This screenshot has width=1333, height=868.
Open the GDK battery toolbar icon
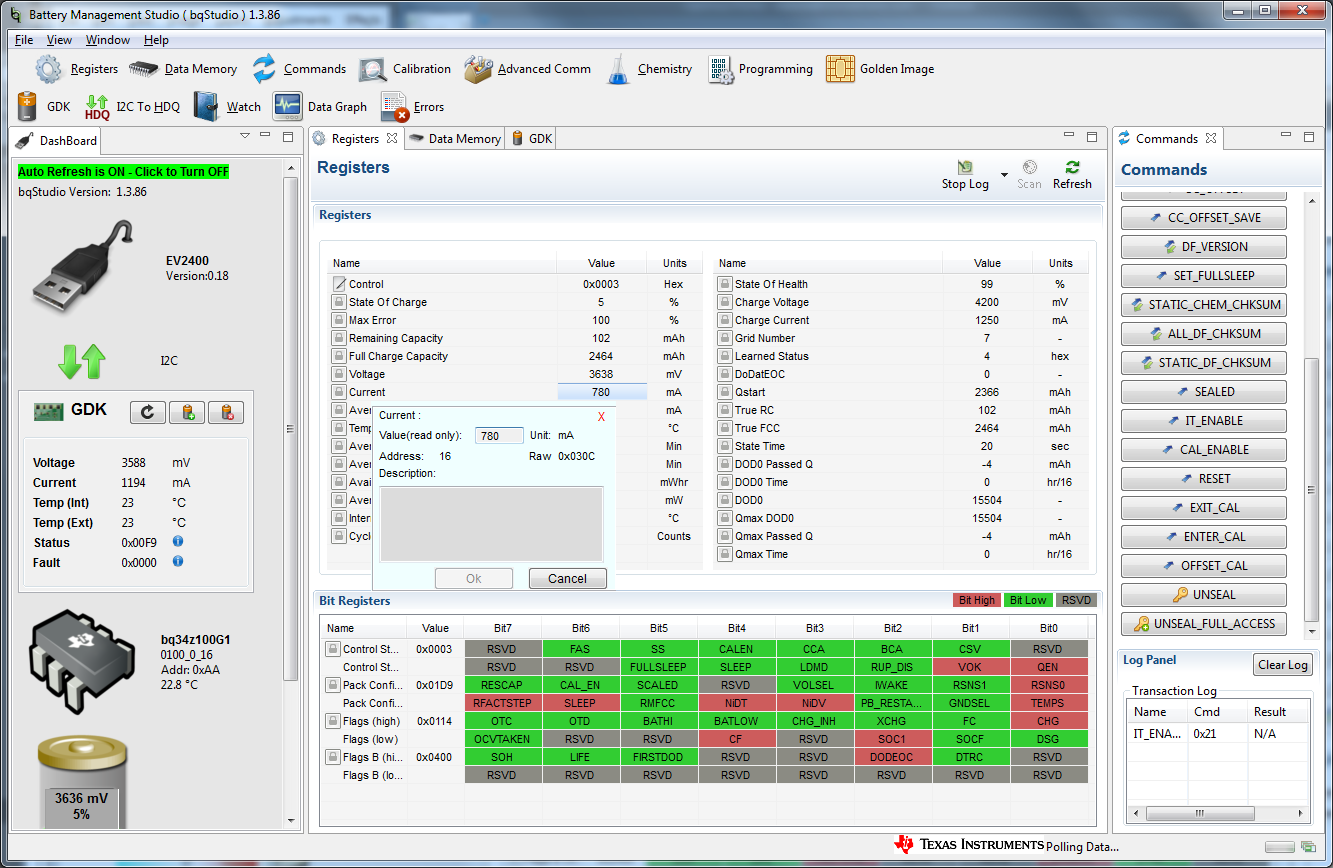pyautogui.click(x=27, y=106)
